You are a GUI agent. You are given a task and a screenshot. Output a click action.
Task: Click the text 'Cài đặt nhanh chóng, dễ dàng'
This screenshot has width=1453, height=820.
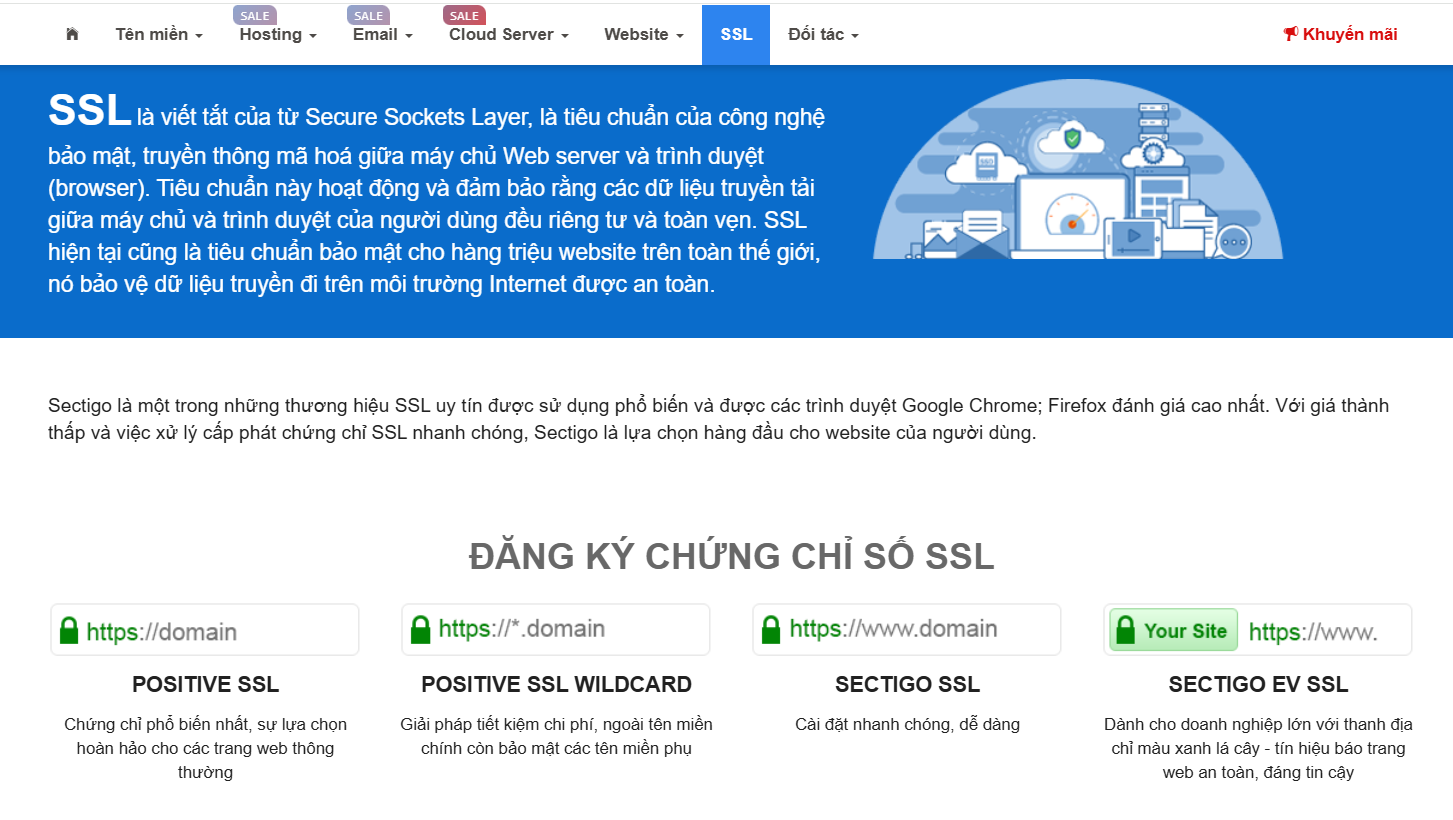pos(908,724)
